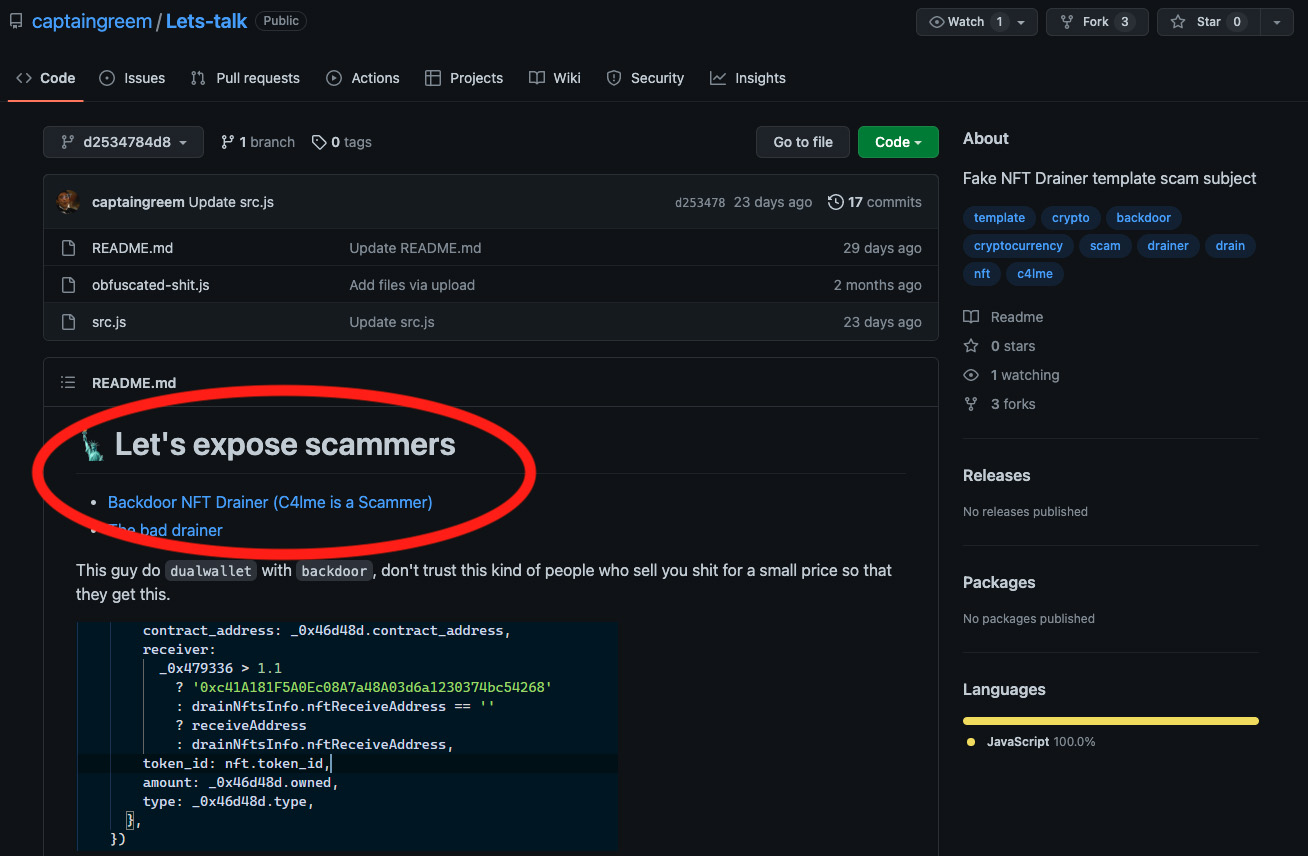Viewport: 1308px width, 856px height.
Task: Open the Update src.js latest commit message
Action: coord(231,202)
